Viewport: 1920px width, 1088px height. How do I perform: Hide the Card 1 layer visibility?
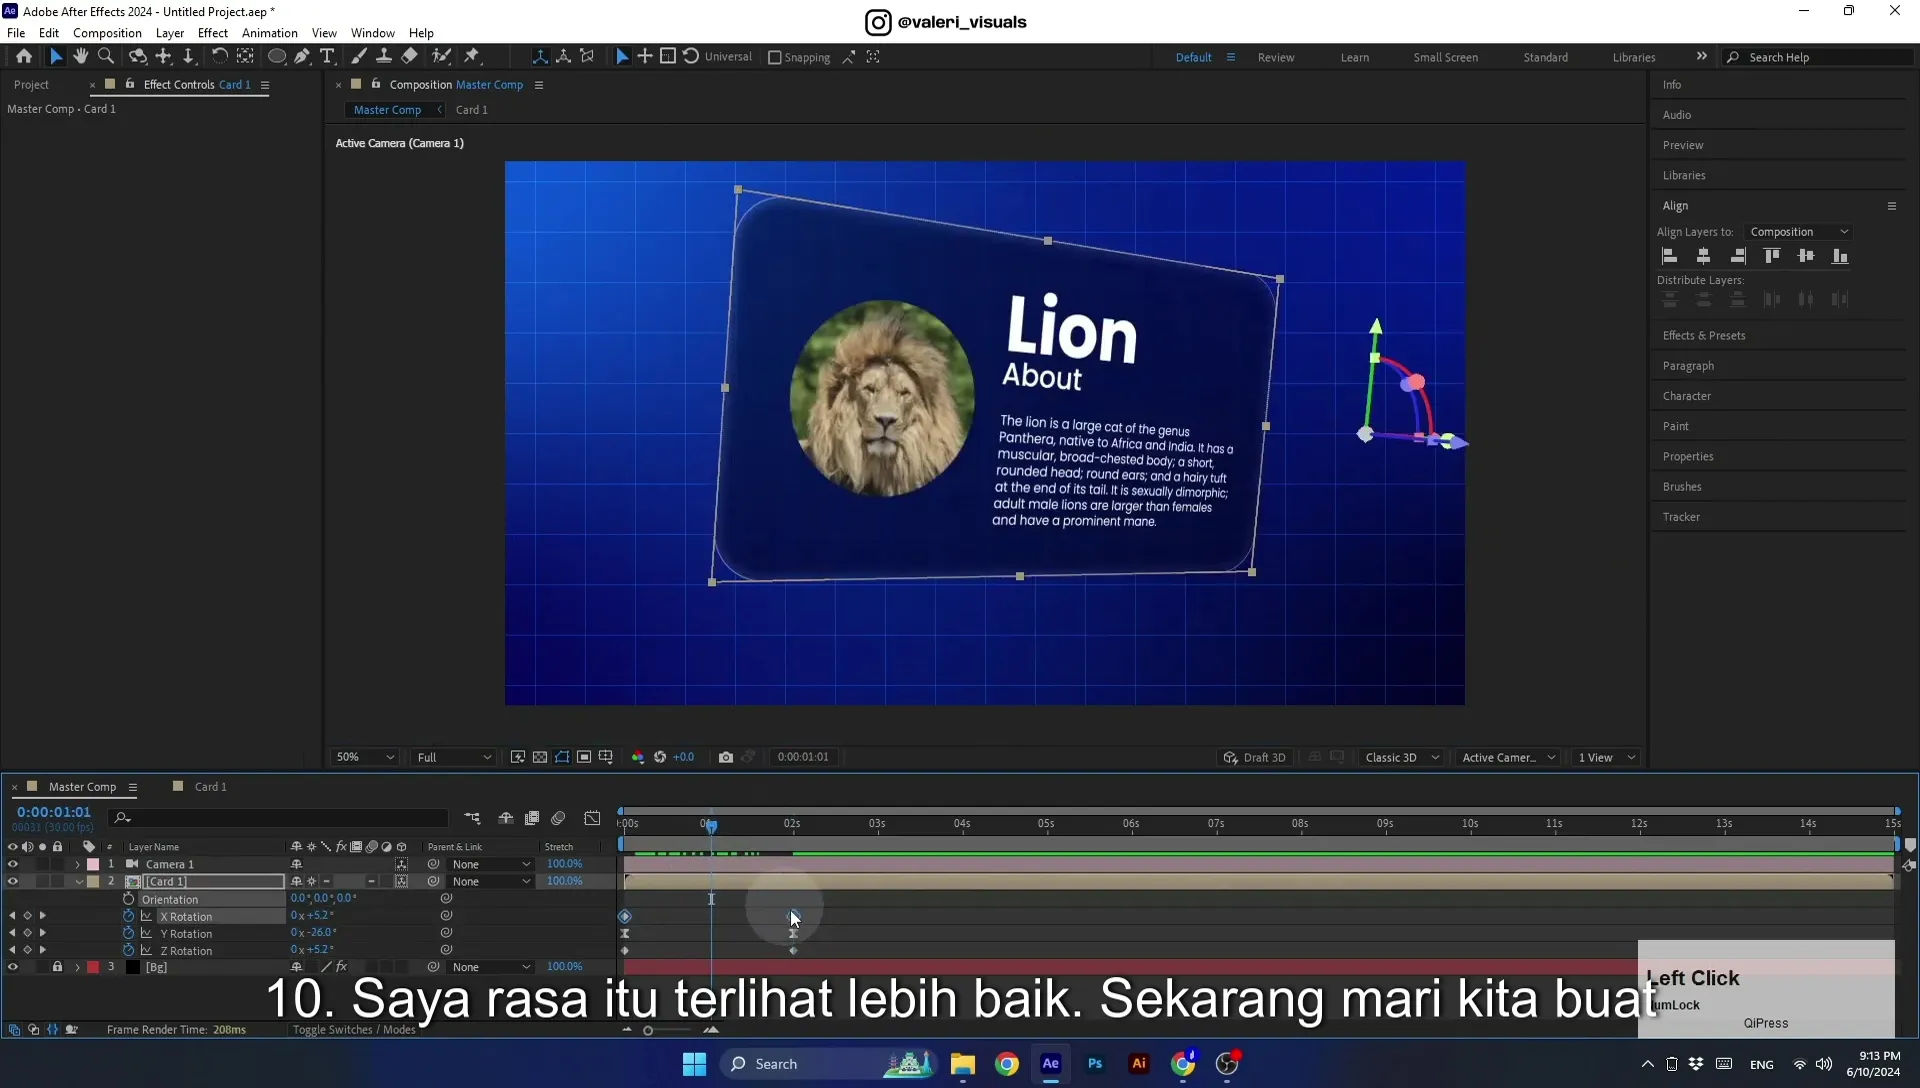[13, 881]
